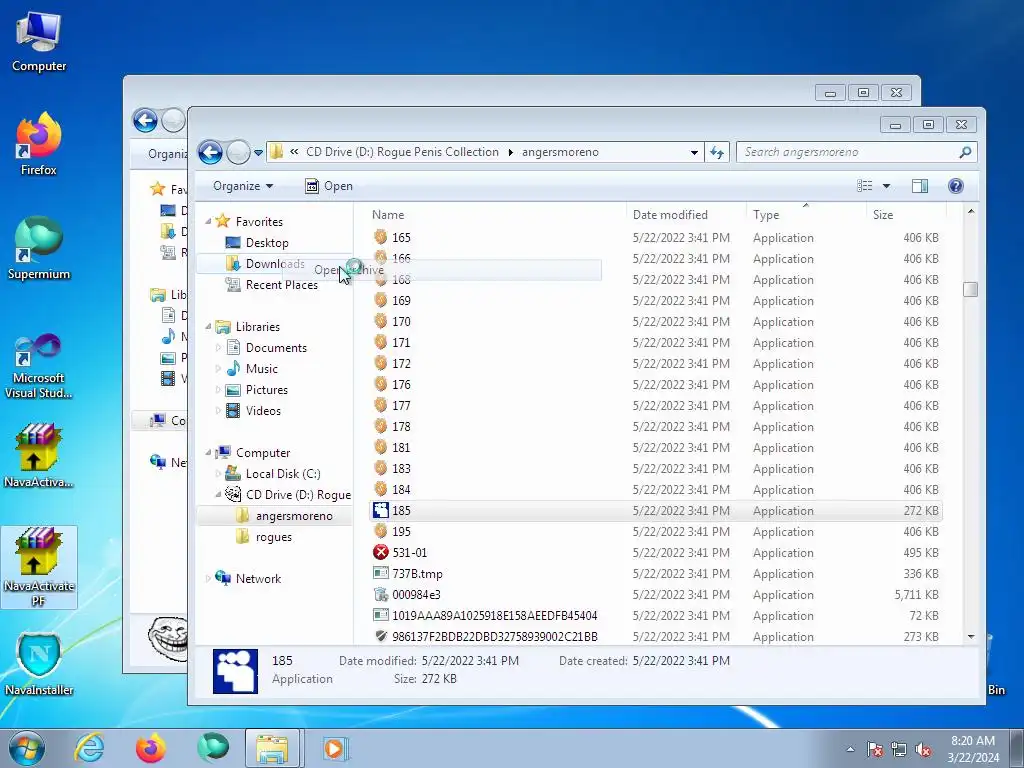
Task: Open Supermium from the taskbar
Action: coord(212,748)
